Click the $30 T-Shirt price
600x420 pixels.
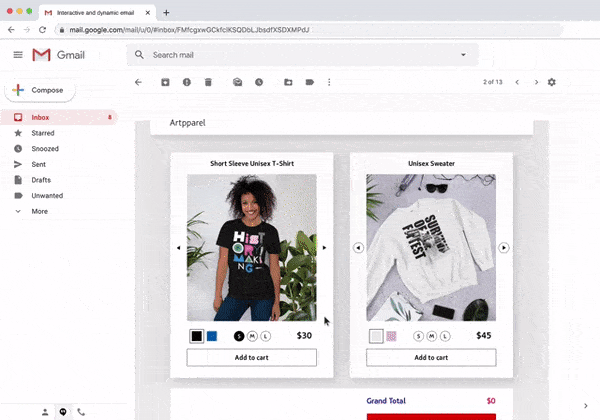click(304, 335)
